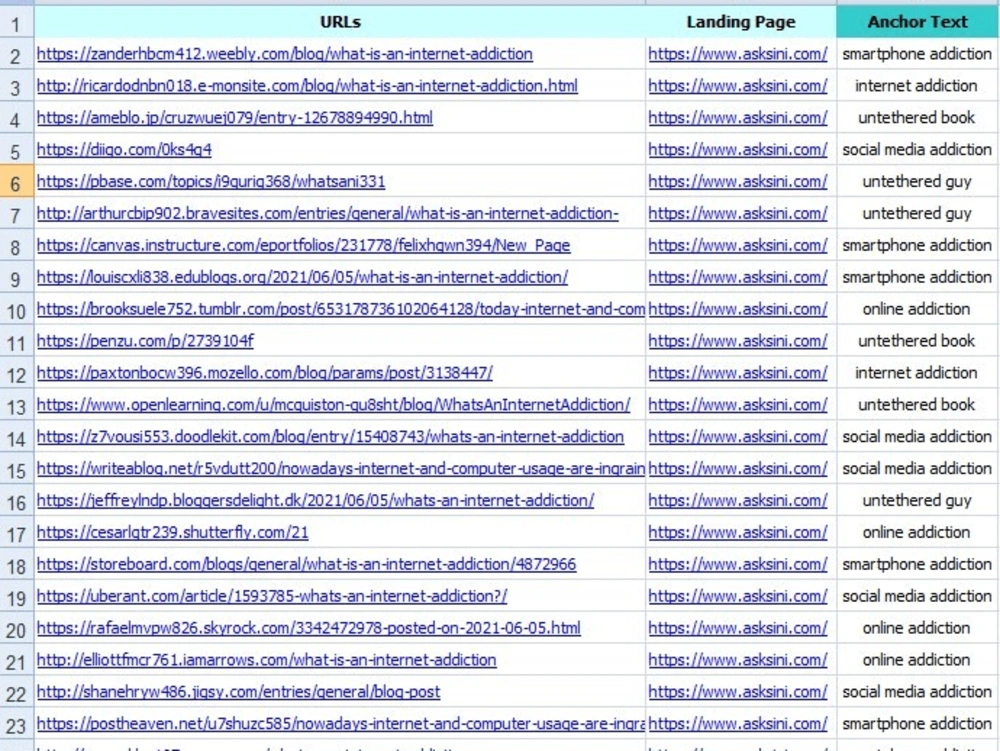Open the arthurcbip902.bravesites.com link
Viewport: 1000px width, 751px height.
328,214
